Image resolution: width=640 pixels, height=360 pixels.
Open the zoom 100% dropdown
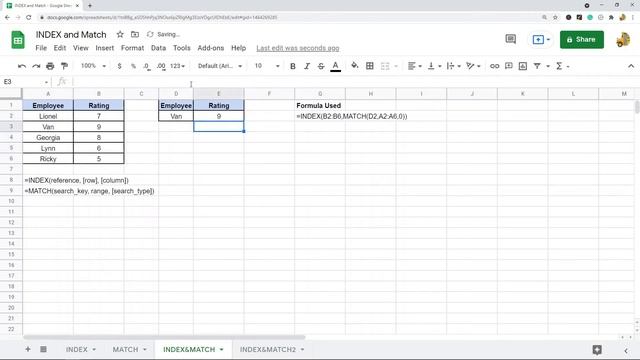93,66
